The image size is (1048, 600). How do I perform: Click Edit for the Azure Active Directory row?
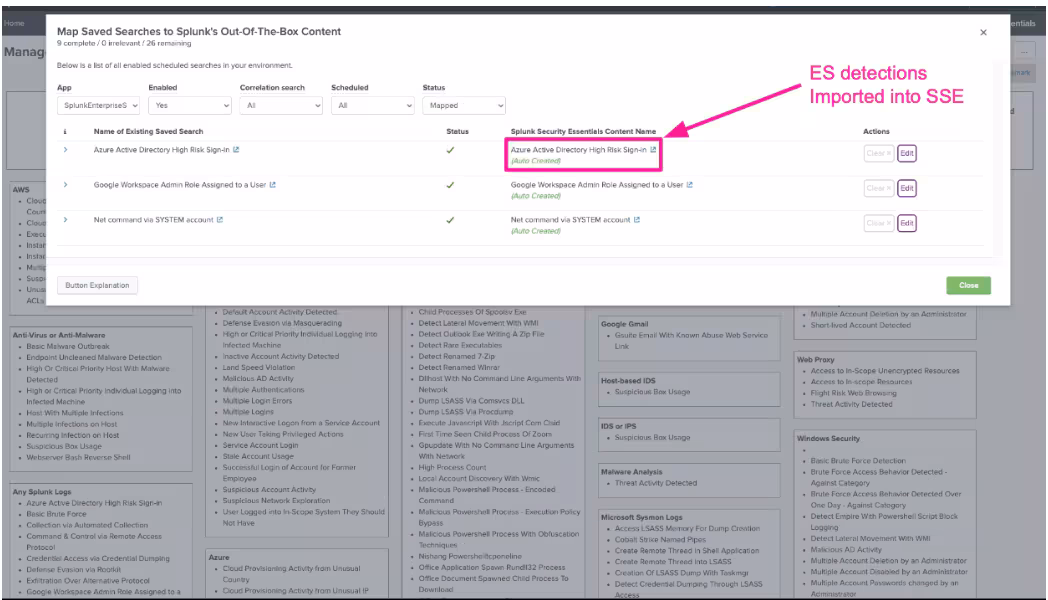[906, 153]
